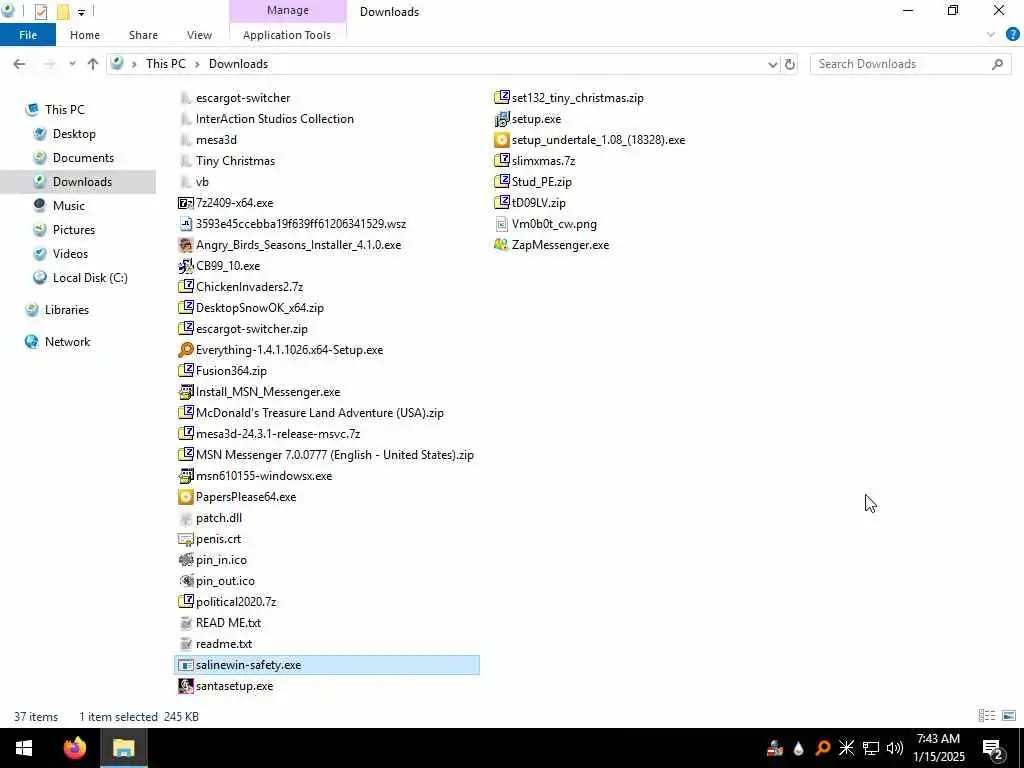Viewport: 1024px width, 768px height.
Task: Open Pictures in the navigation pane
Action: pos(73,230)
